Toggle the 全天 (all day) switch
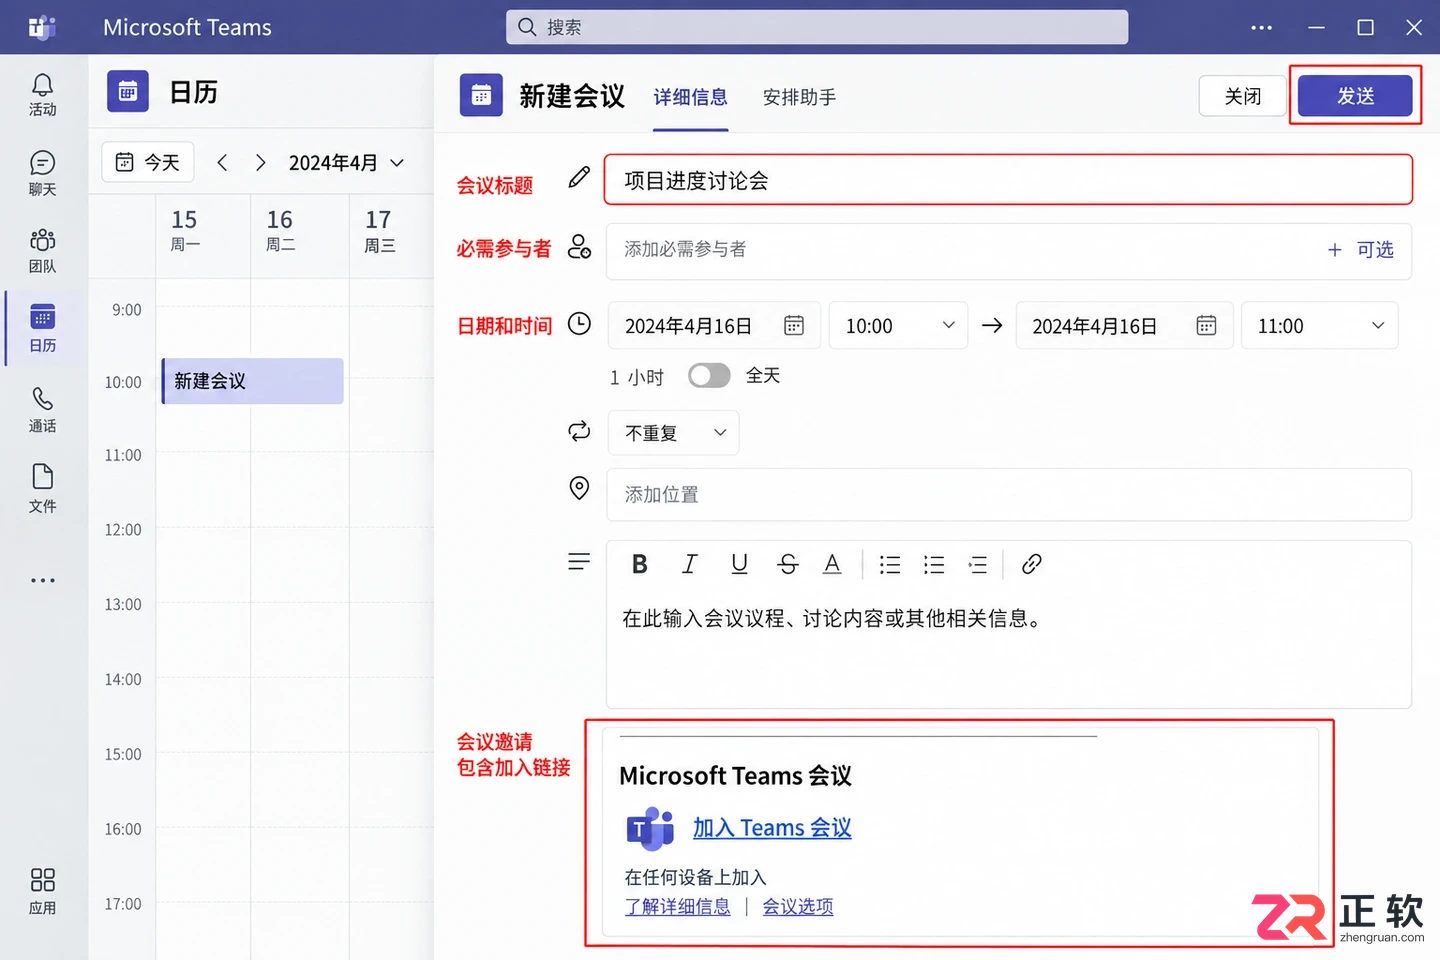Image resolution: width=1440 pixels, height=960 pixels. (709, 375)
